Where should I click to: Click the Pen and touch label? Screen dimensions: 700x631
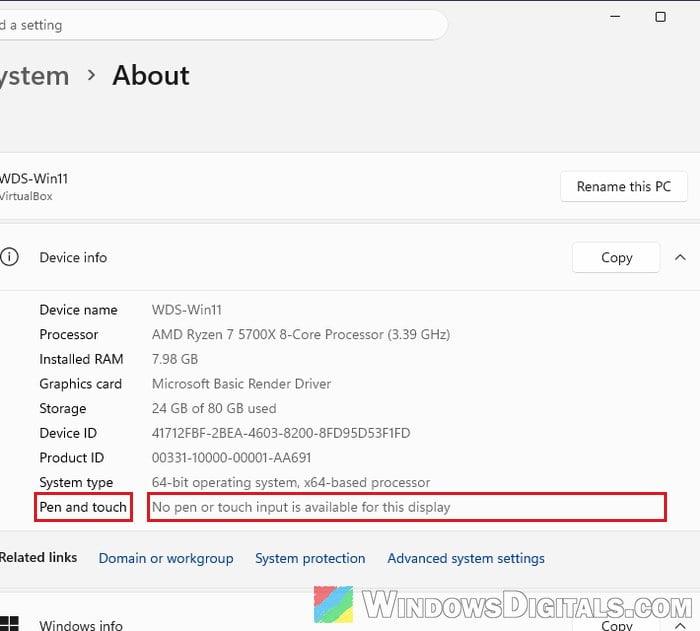[83, 507]
